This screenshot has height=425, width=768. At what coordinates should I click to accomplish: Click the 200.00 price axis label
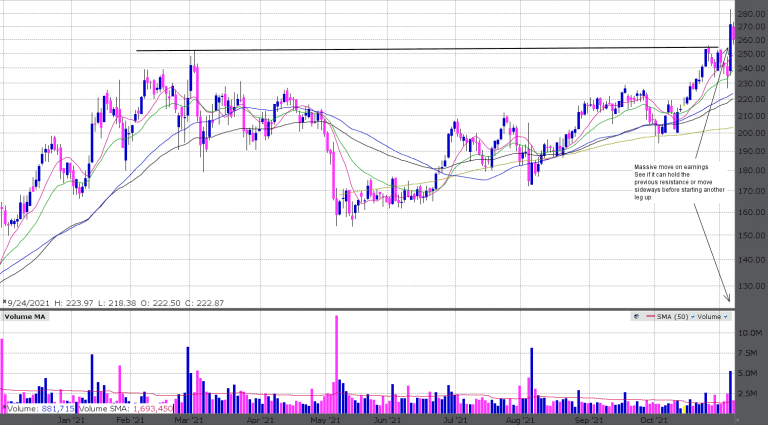click(750, 132)
